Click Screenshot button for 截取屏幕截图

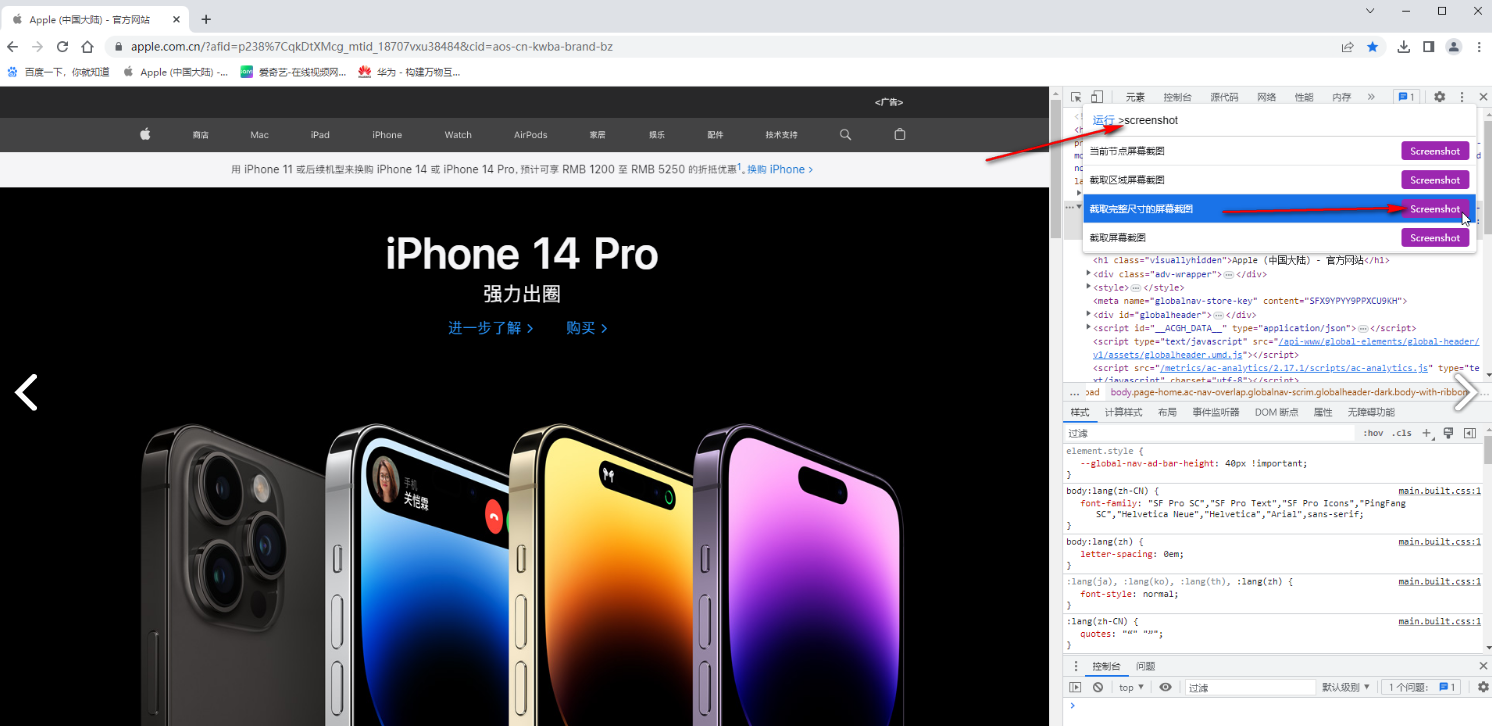1435,238
